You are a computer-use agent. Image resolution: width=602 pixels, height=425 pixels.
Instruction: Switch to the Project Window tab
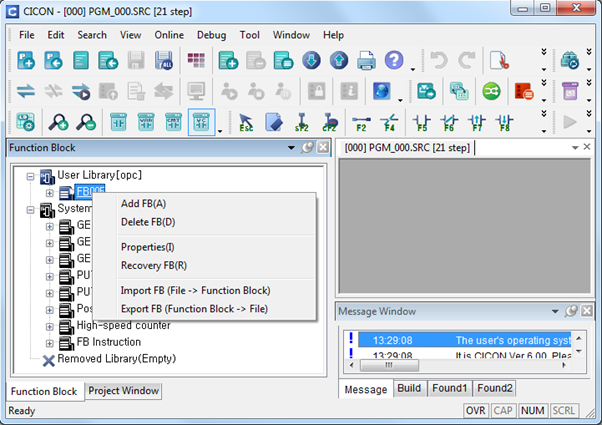coord(123,391)
